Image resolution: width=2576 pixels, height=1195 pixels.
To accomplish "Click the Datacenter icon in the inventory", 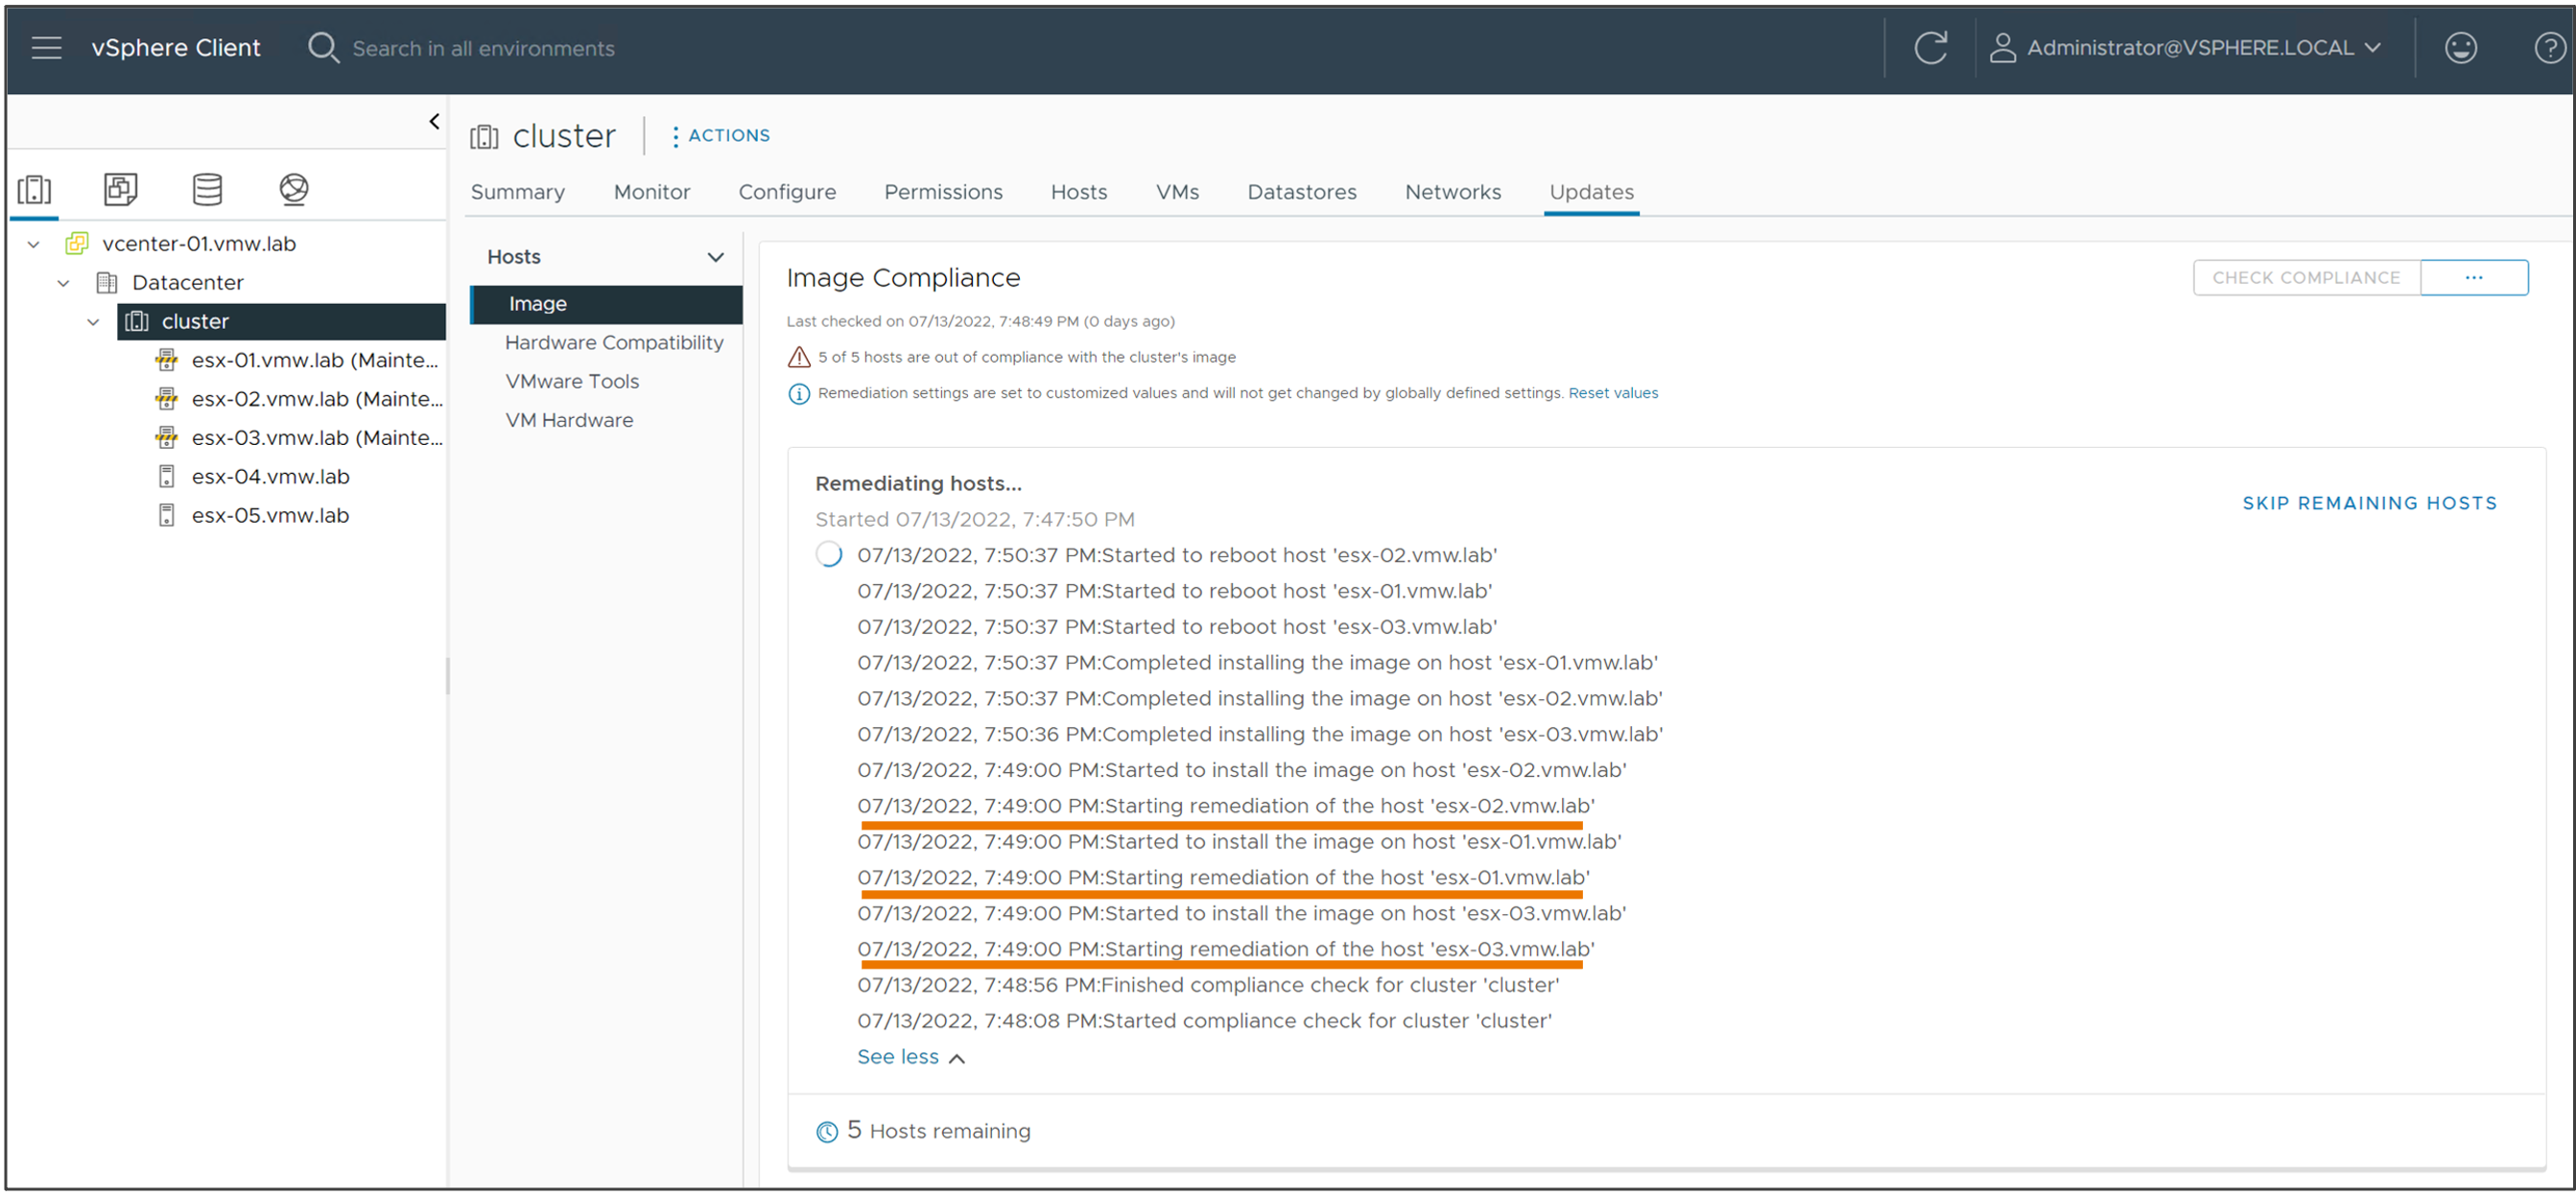I will (106, 281).
